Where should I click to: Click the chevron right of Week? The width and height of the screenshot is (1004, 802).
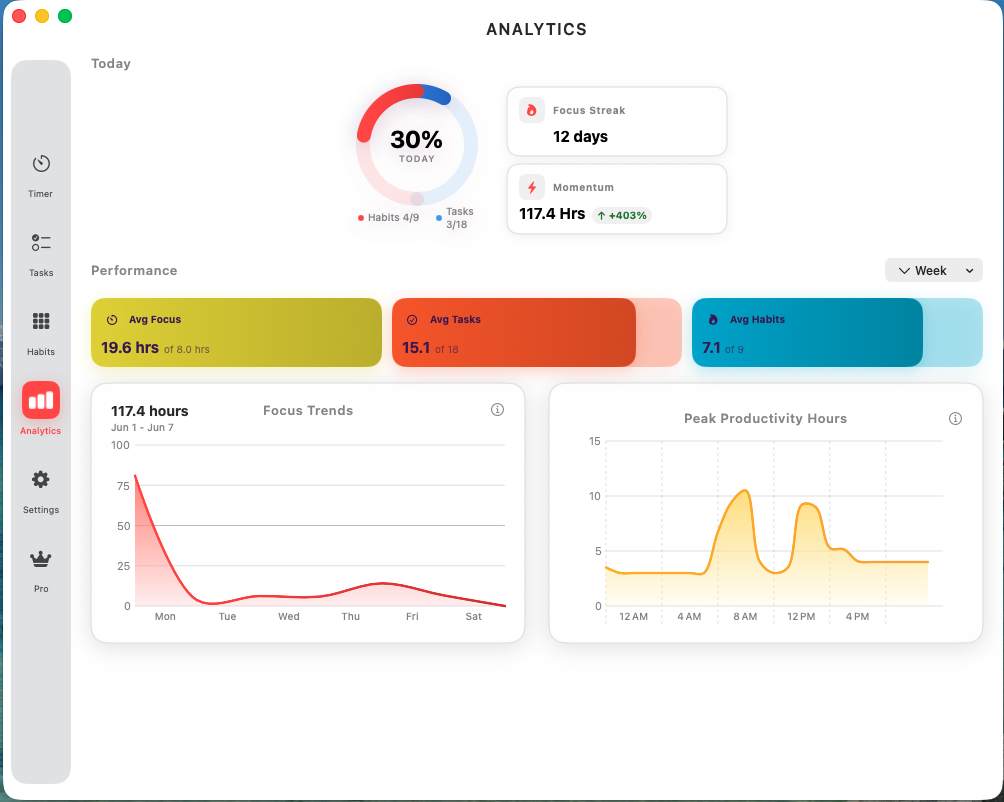[969, 271]
